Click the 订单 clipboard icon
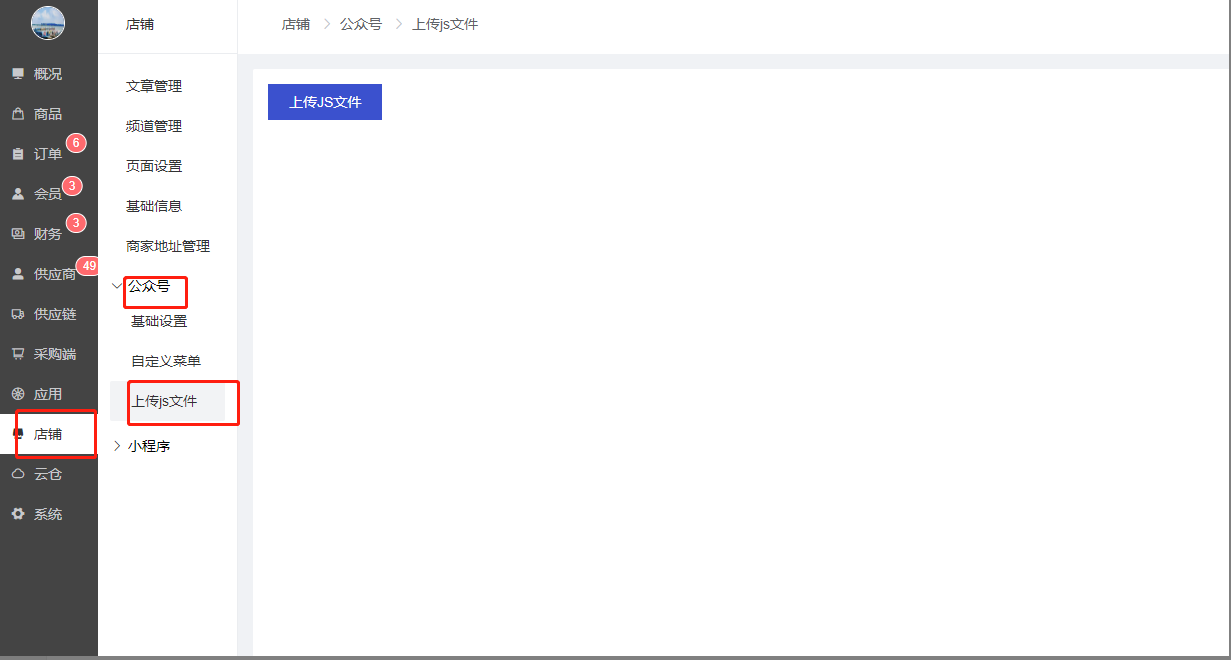Image resolution: width=1231 pixels, height=660 pixels. tap(18, 154)
